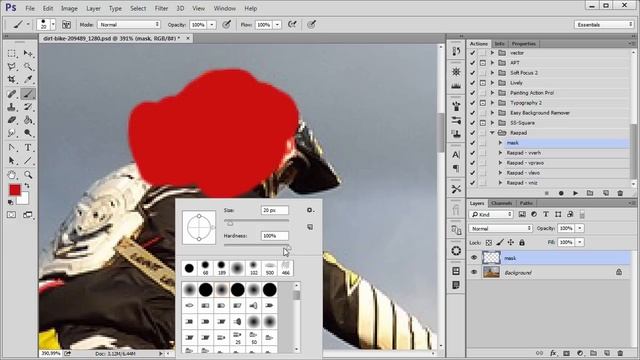Click the brush Size input field

(x=275, y=210)
